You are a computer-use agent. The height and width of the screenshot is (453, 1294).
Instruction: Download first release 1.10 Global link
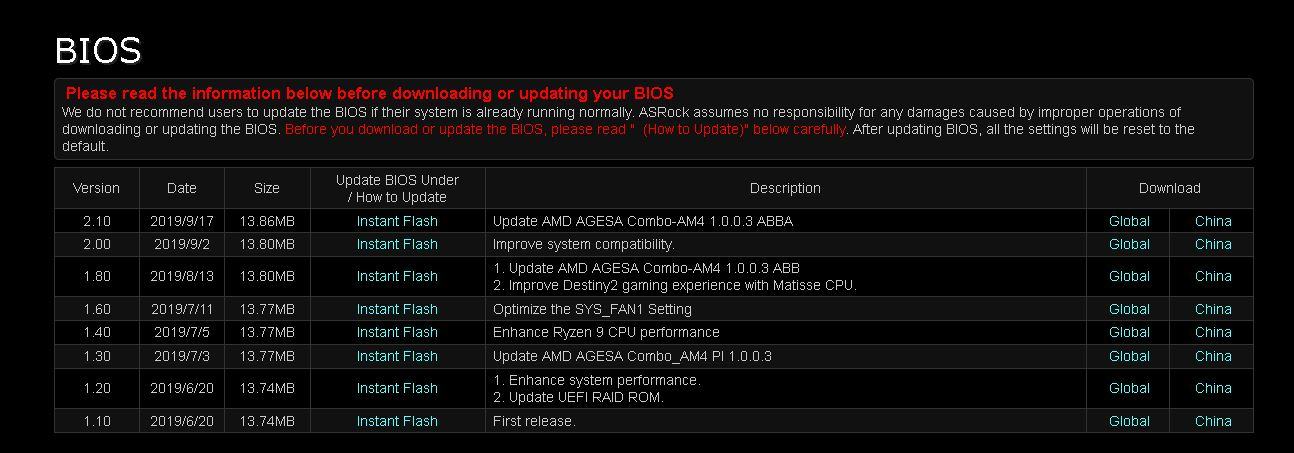click(x=1129, y=421)
